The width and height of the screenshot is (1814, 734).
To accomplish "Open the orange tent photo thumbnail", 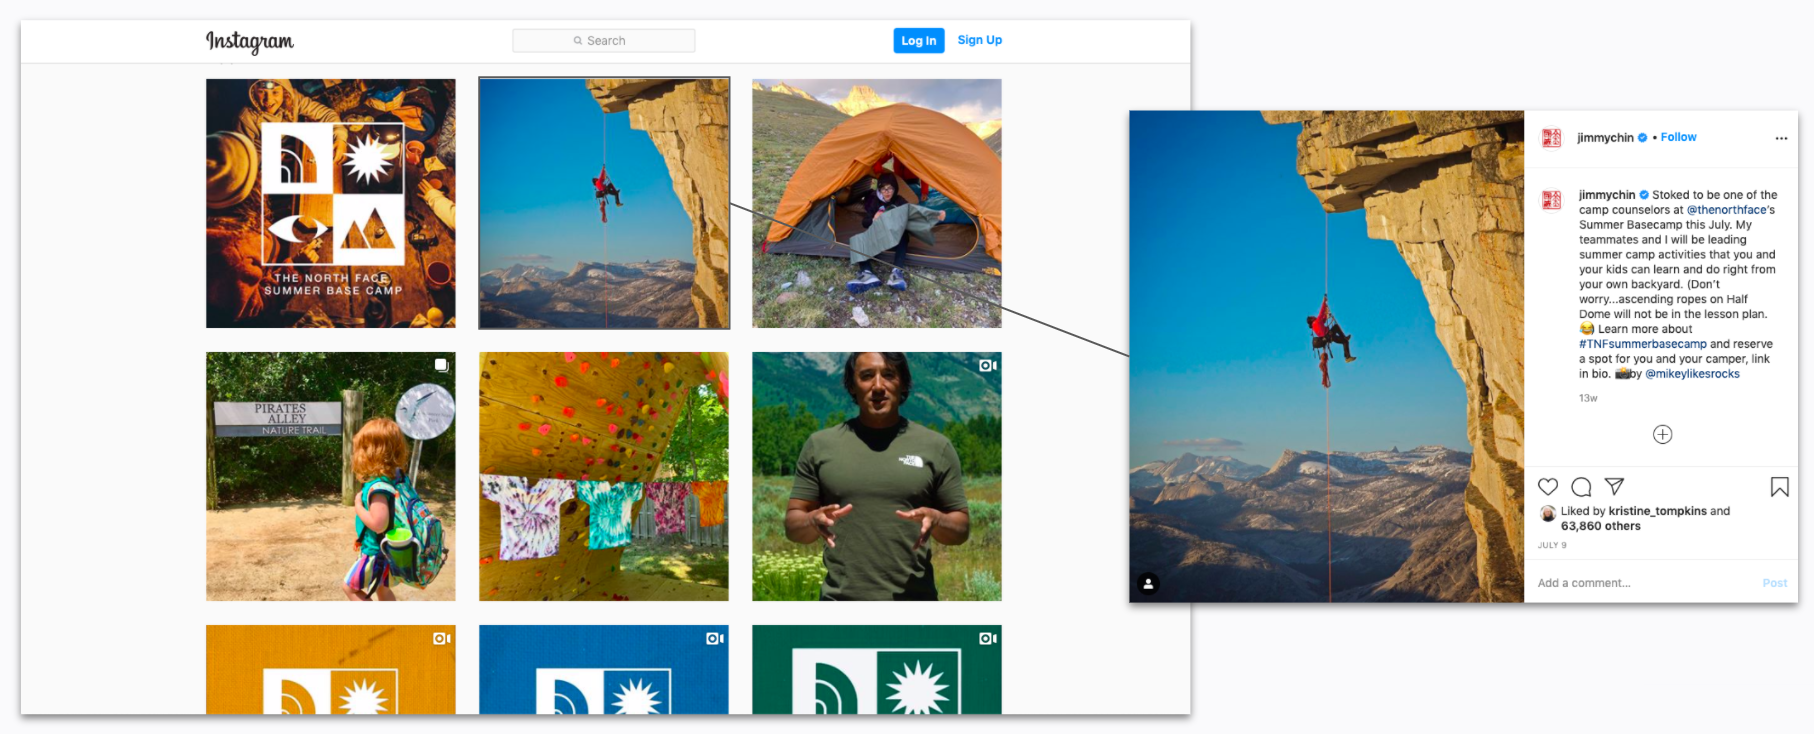I will [x=877, y=204].
